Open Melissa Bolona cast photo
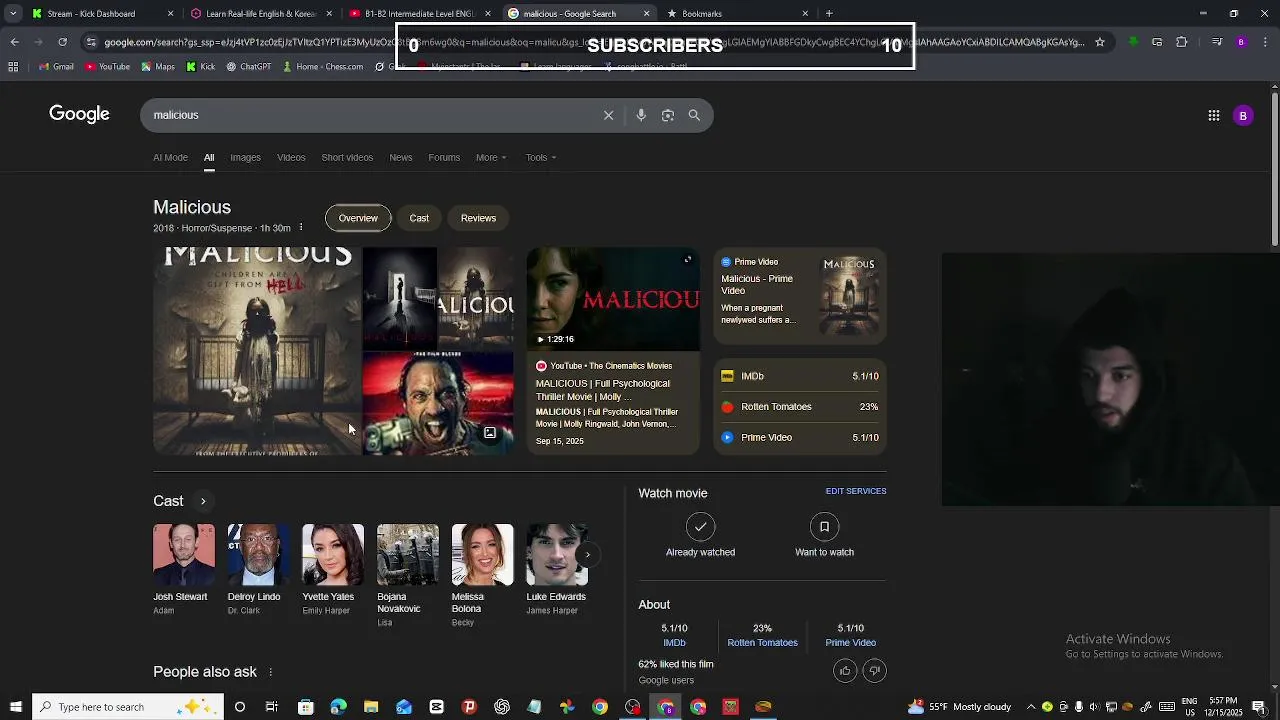Viewport: 1280px width, 720px height. pos(482,554)
